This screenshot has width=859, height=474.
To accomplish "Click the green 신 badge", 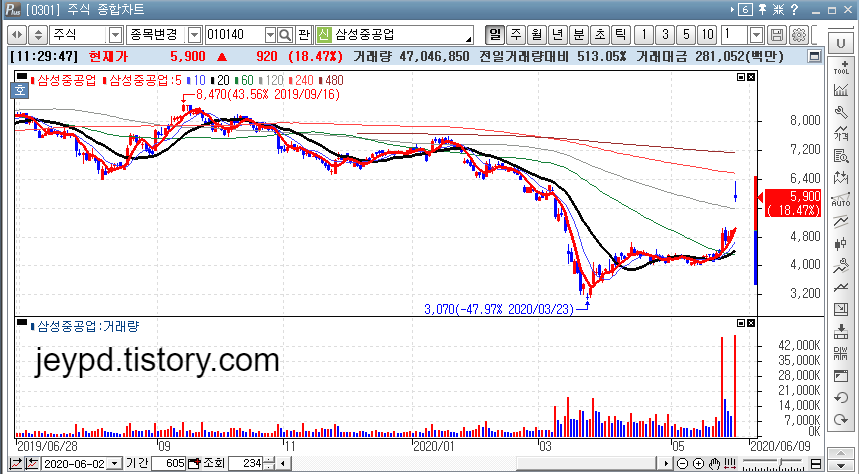I will [x=324, y=35].
